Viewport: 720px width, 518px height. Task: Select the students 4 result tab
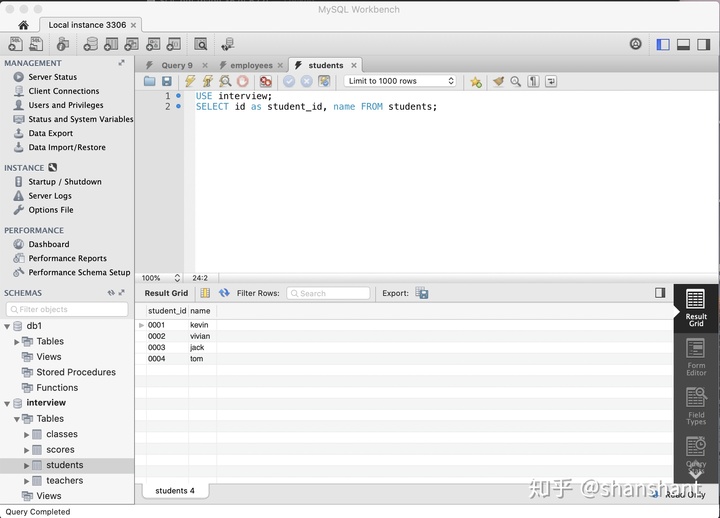tap(175, 490)
